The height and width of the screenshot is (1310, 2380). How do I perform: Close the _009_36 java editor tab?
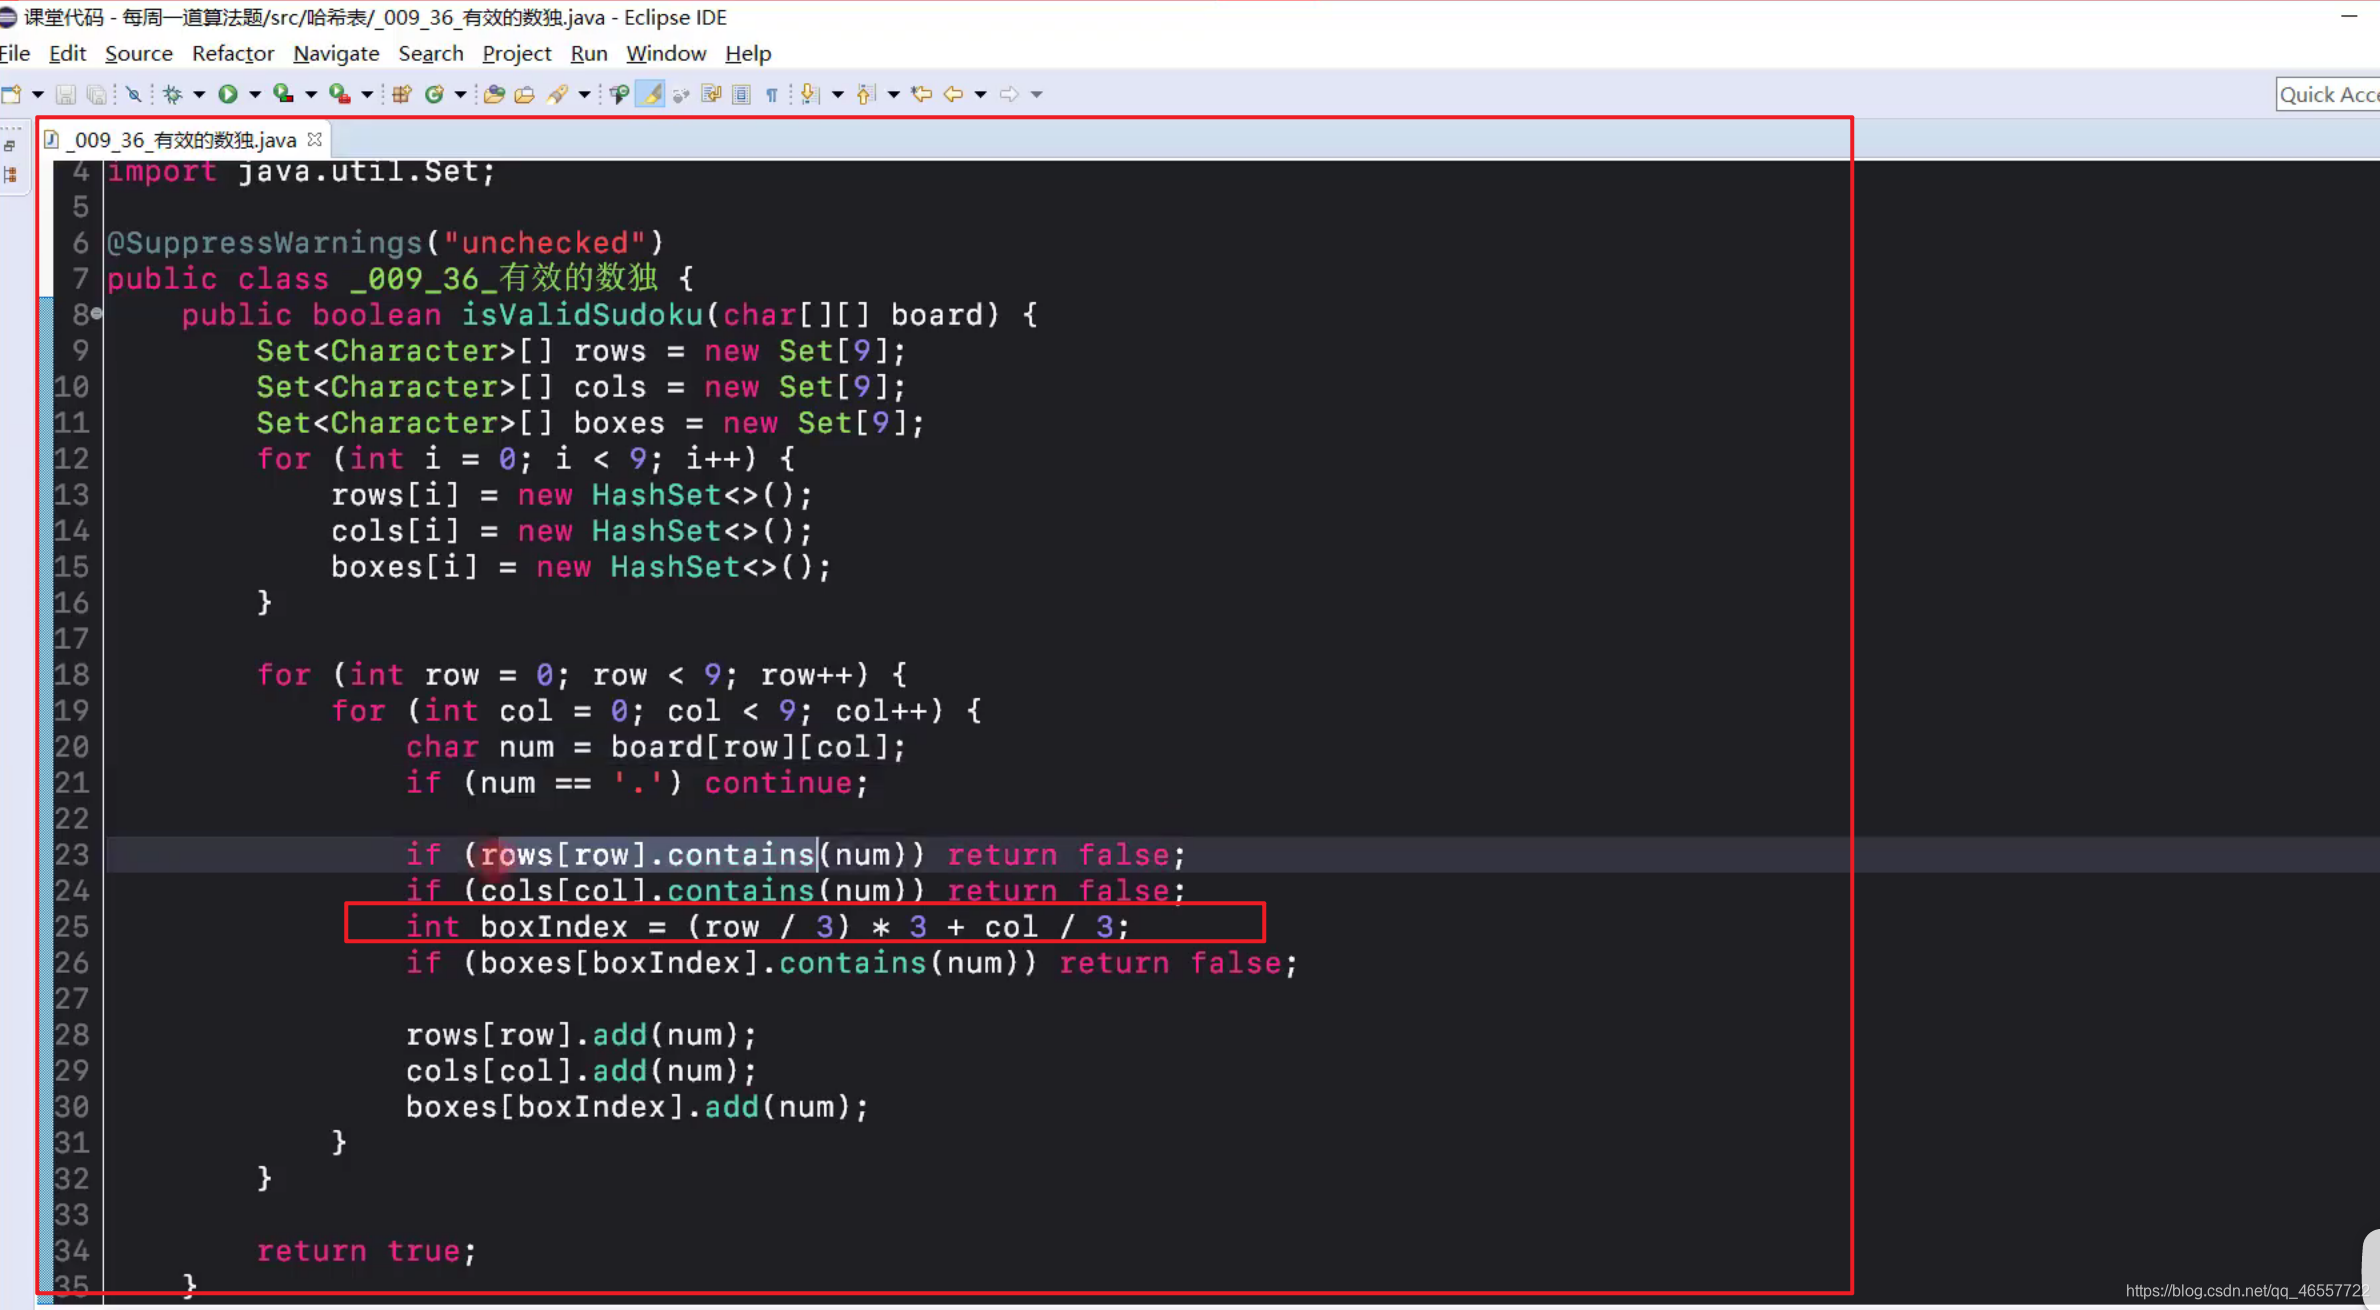tap(315, 139)
